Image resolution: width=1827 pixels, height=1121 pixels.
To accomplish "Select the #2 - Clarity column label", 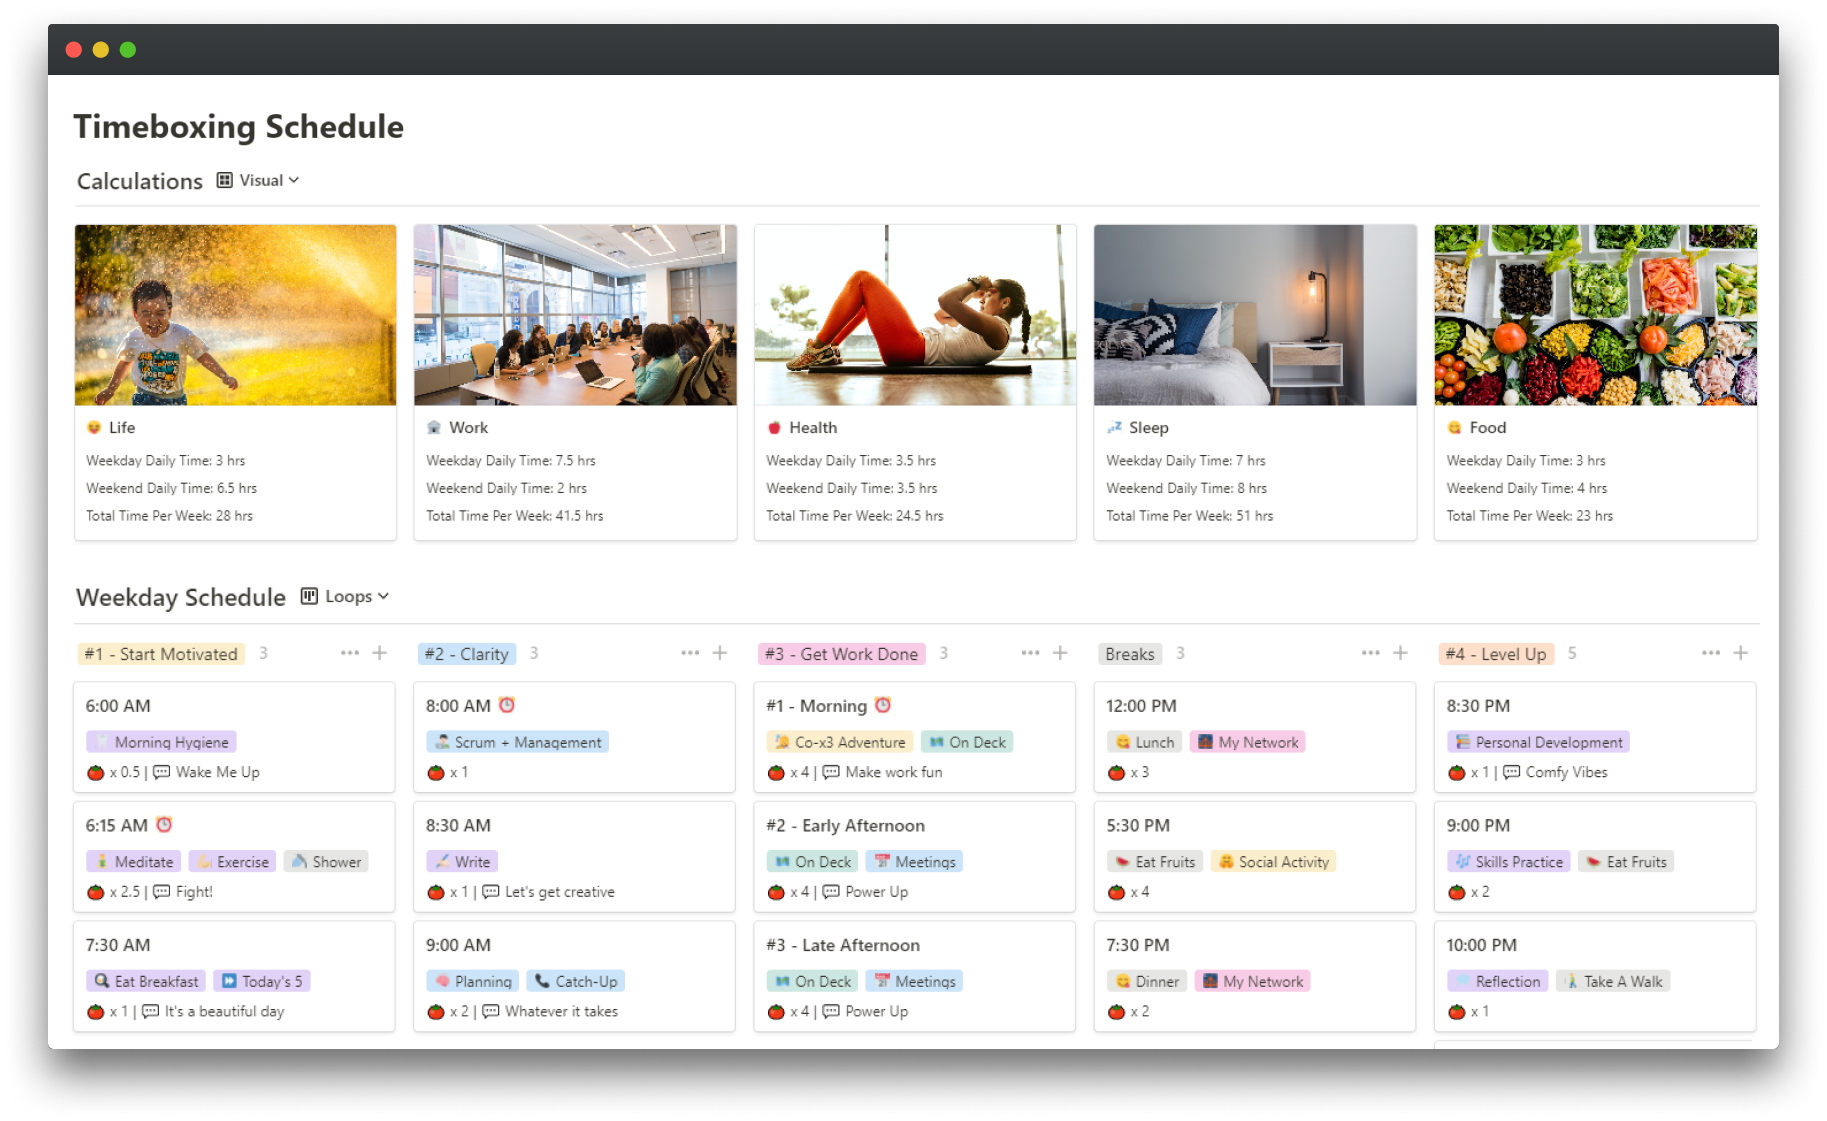I will 467,654.
